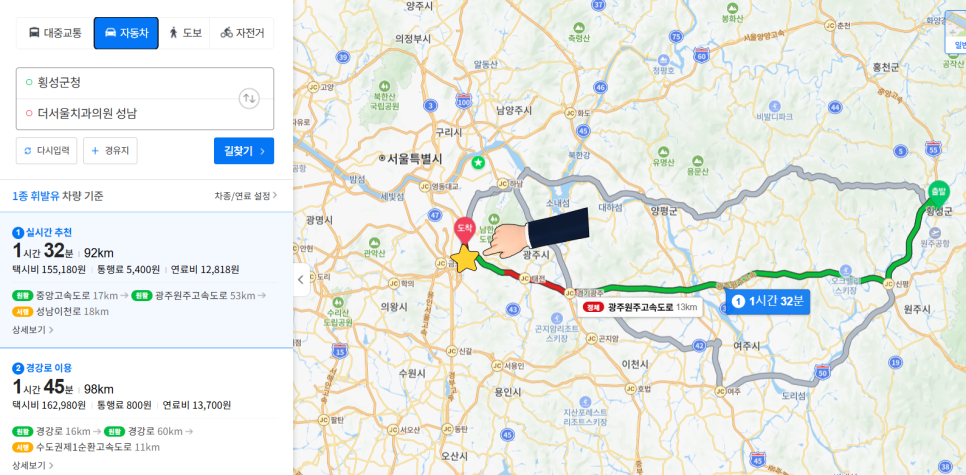Add a waypoint with 경유지 button

110,151
